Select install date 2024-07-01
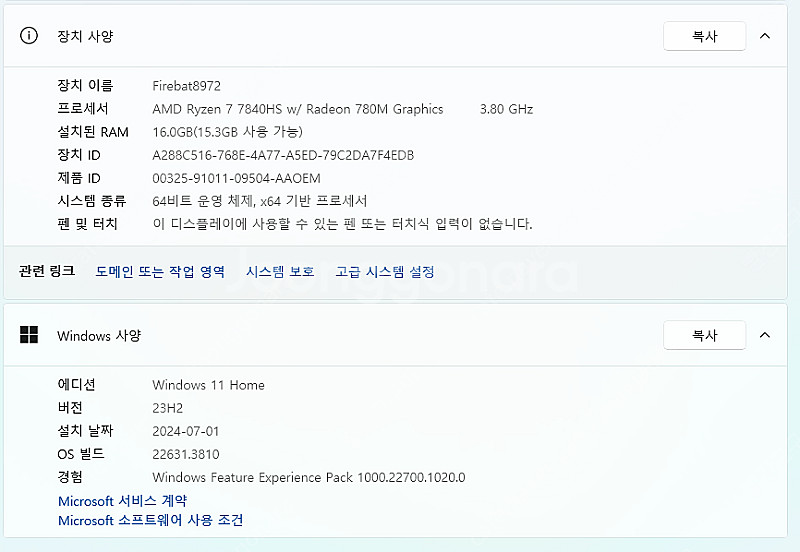The image size is (800, 552). [186, 431]
